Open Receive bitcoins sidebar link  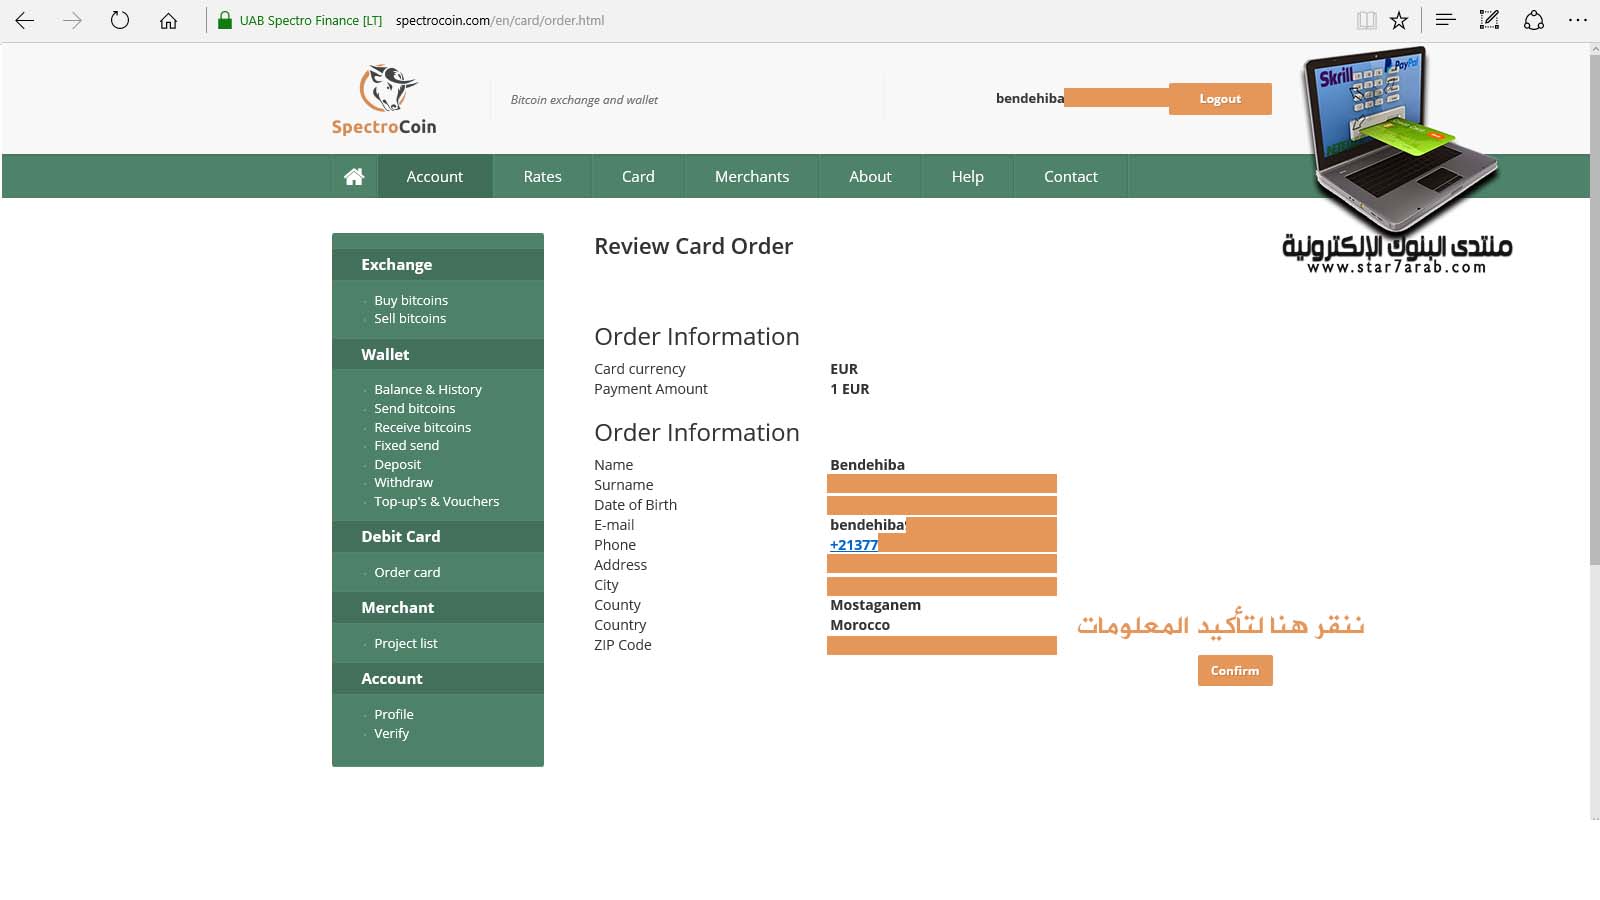click(x=423, y=427)
